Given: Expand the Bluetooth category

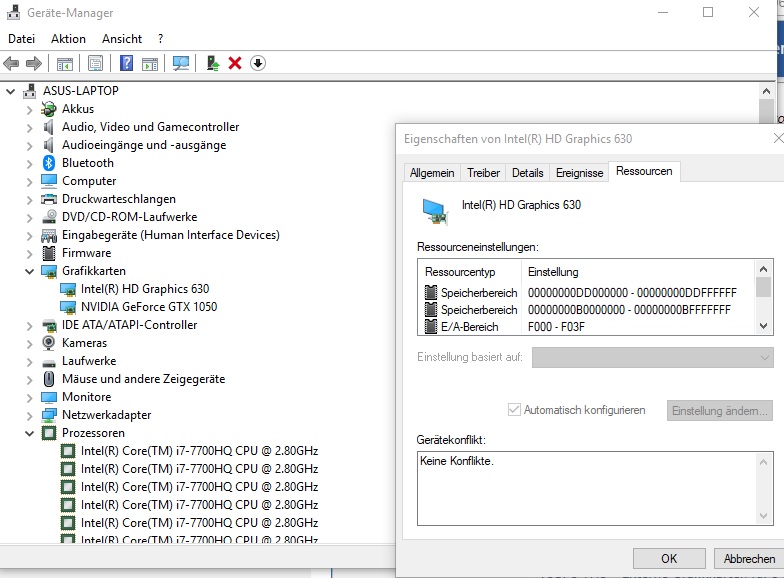Looking at the screenshot, I should coord(30,164).
